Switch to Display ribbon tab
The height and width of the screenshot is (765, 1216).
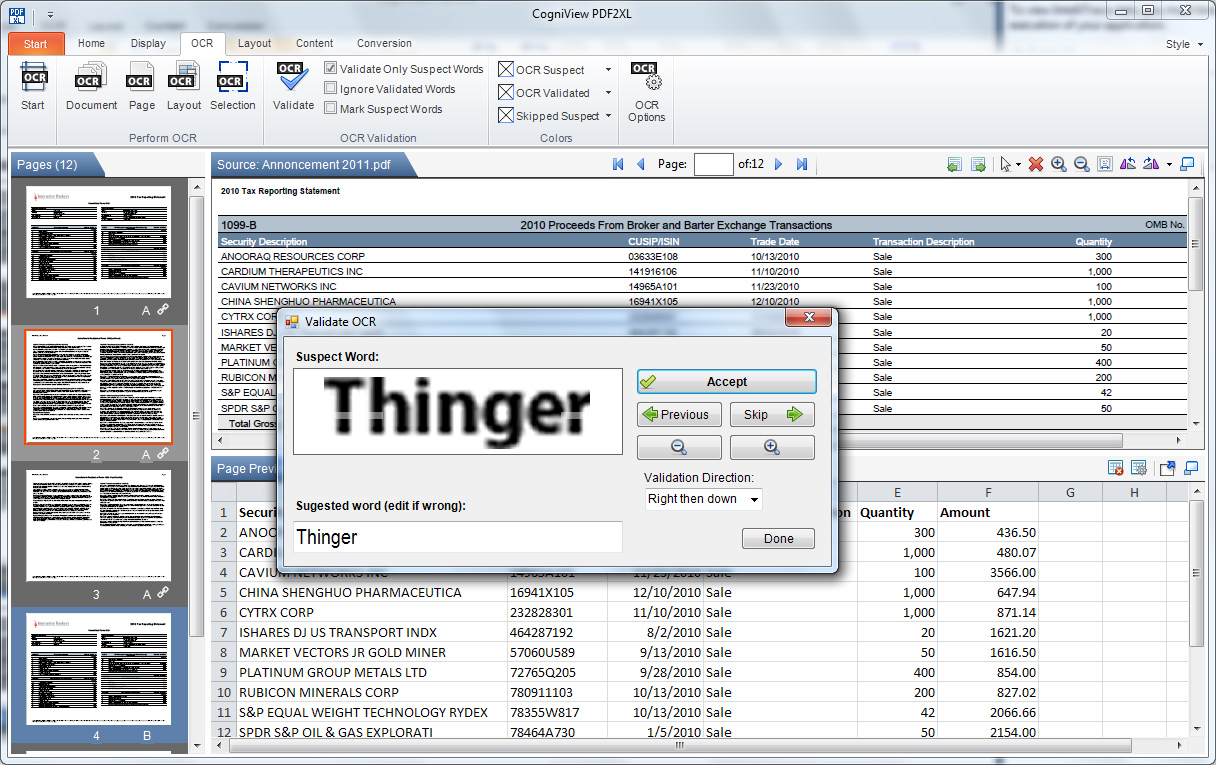click(148, 43)
